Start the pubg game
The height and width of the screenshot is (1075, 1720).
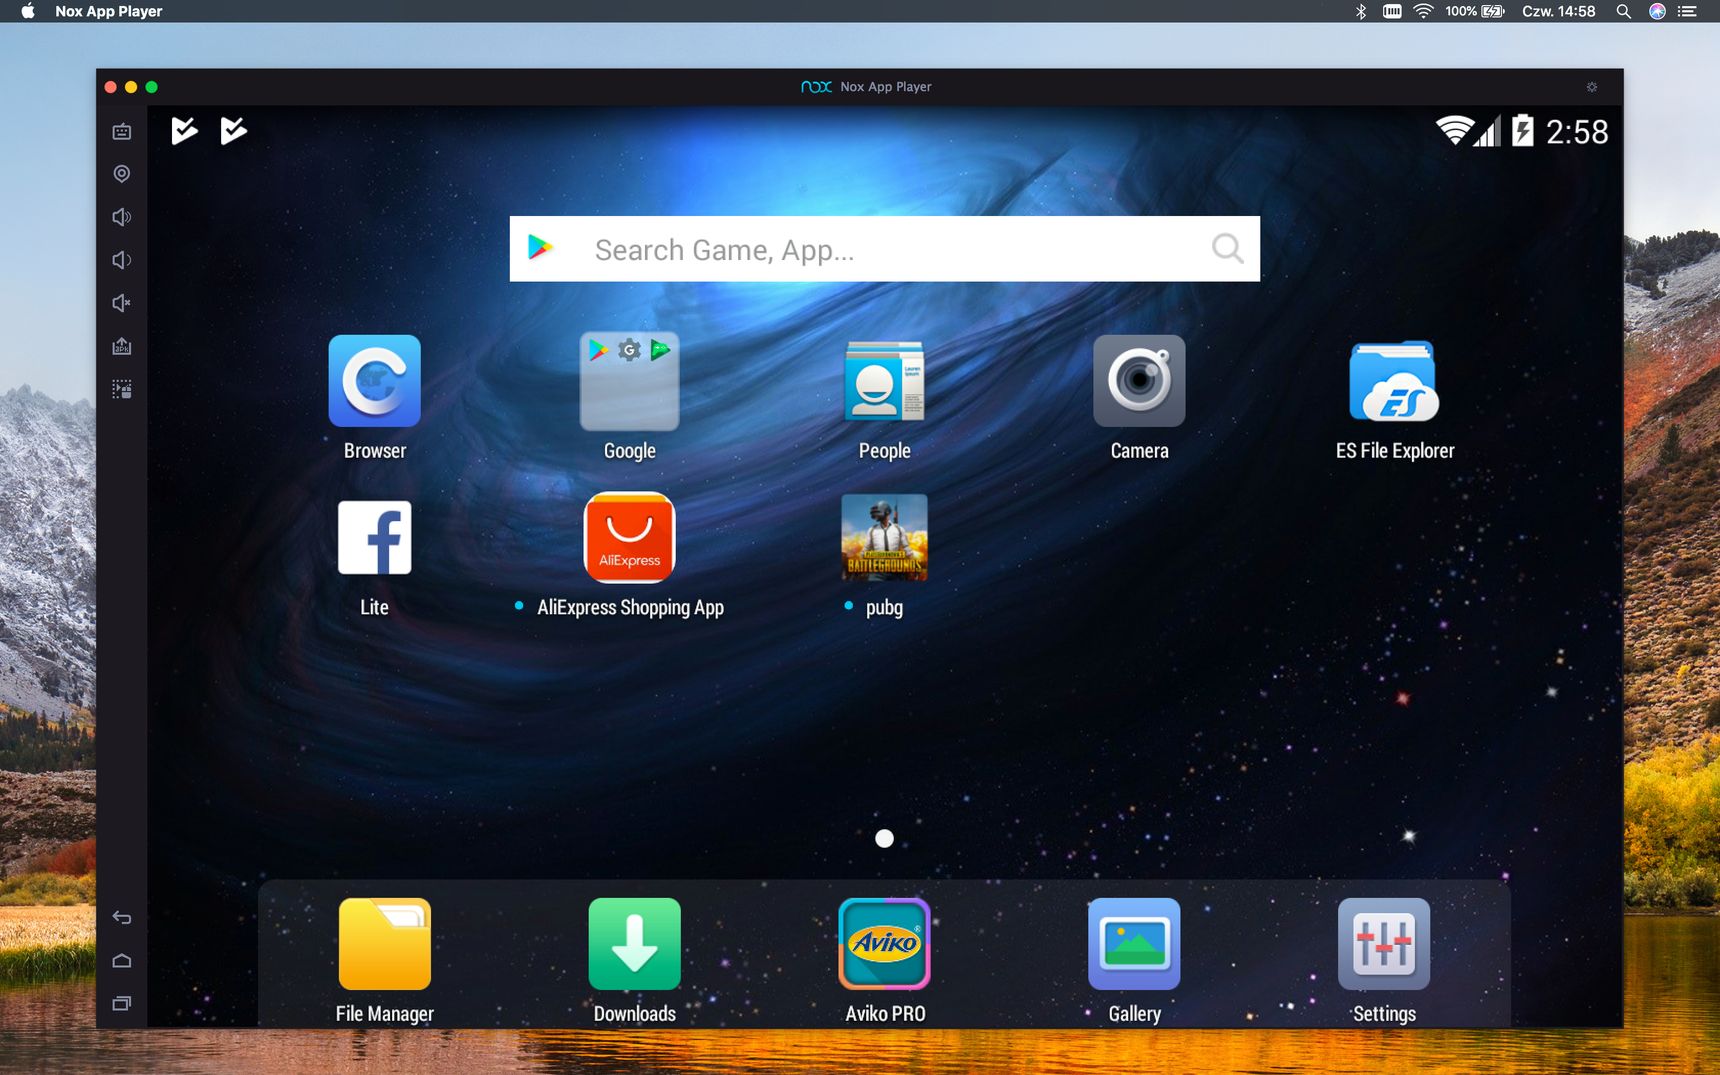click(884, 537)
